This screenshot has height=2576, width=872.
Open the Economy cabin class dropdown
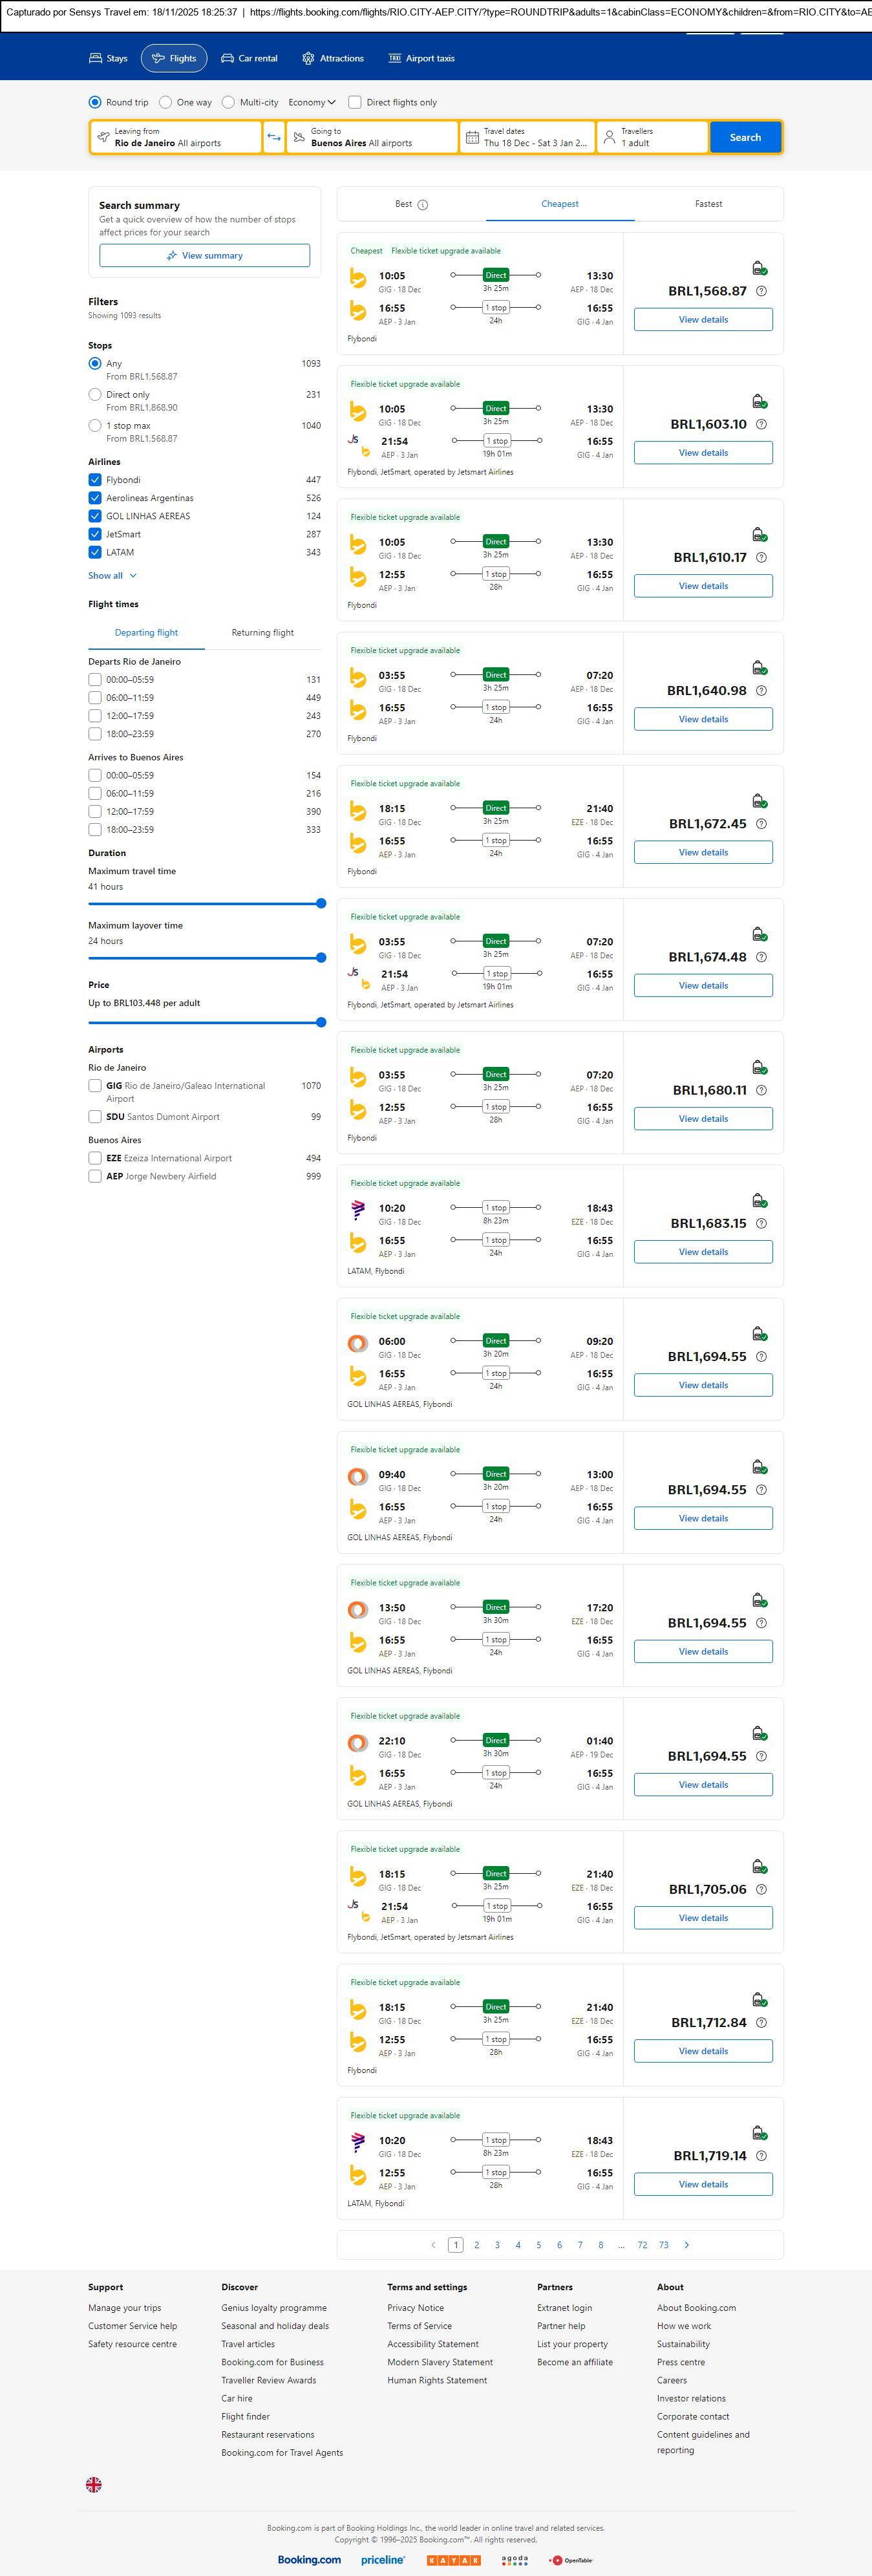tap(311, 102)
